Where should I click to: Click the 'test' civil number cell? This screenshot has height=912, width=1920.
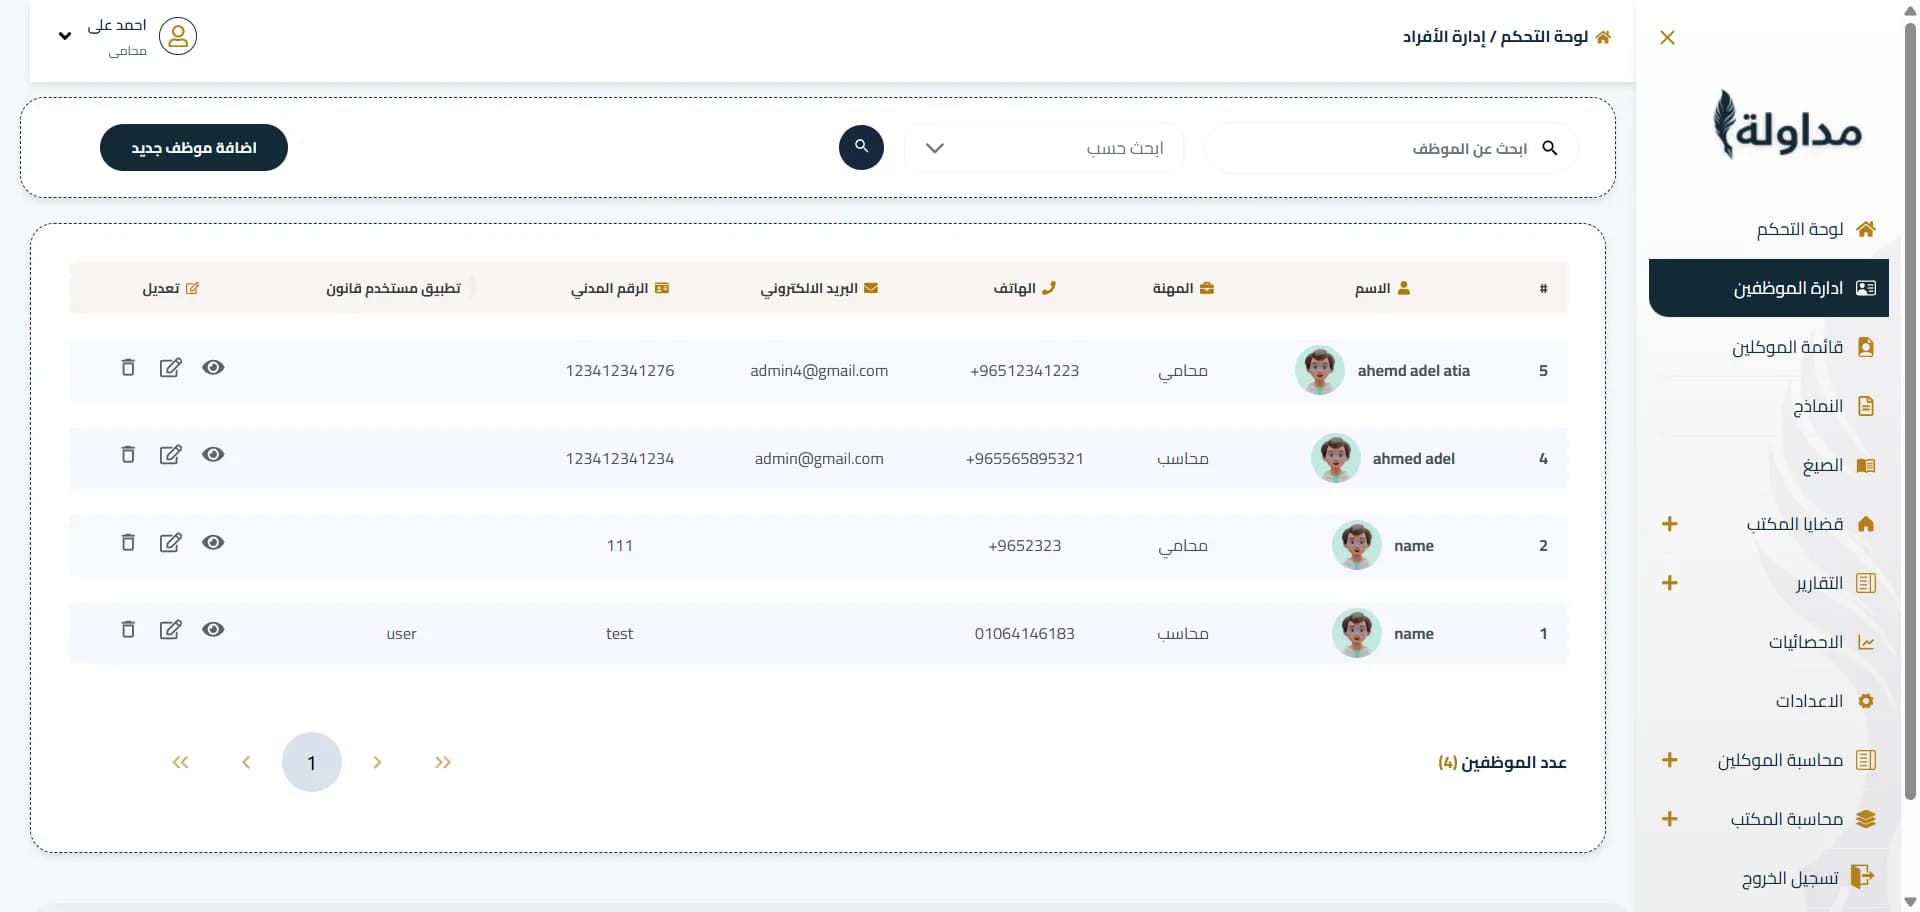click(x=620, y=633)
